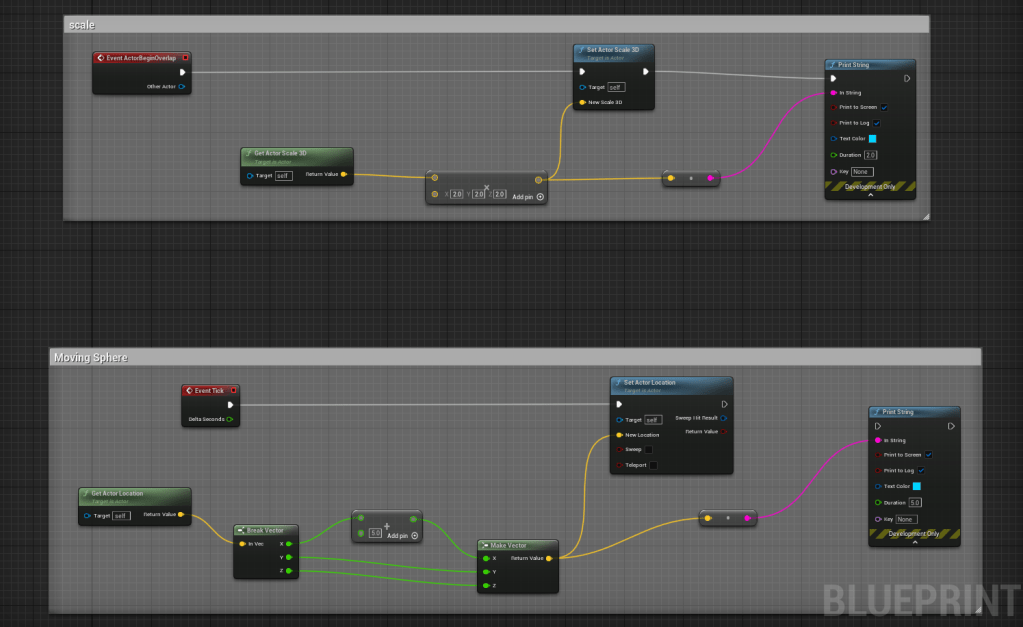Image resolution: width=1023 pixels, height=627 pixels.
Task: Toggle Sweep checkbox on Set Actor Location
Action: click(x=649, y=450)
